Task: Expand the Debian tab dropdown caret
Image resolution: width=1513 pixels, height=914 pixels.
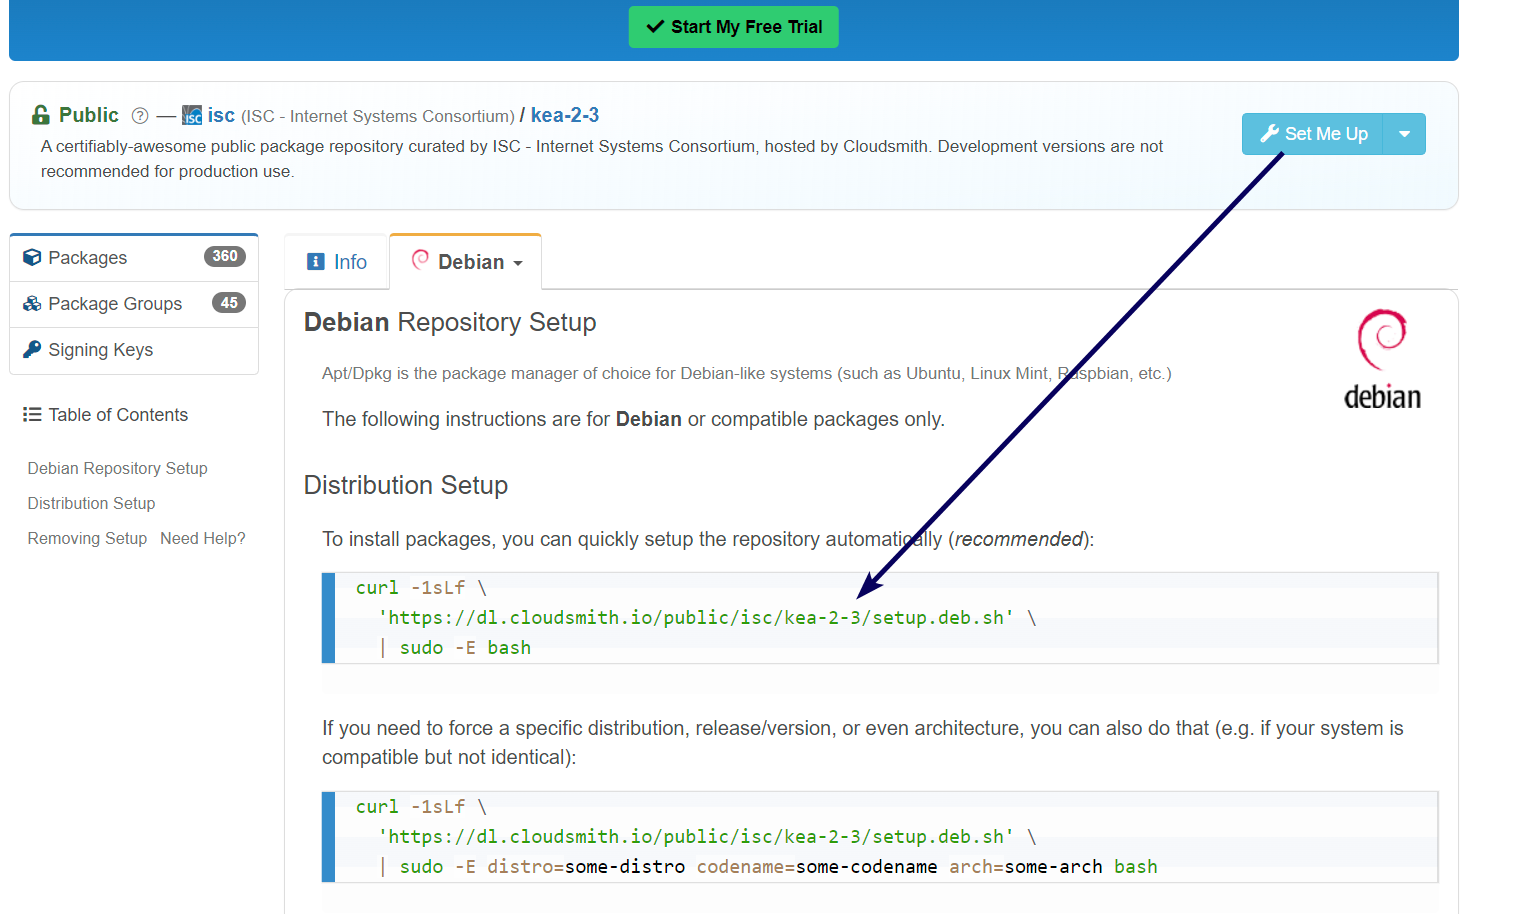Action: coord(518,263)
